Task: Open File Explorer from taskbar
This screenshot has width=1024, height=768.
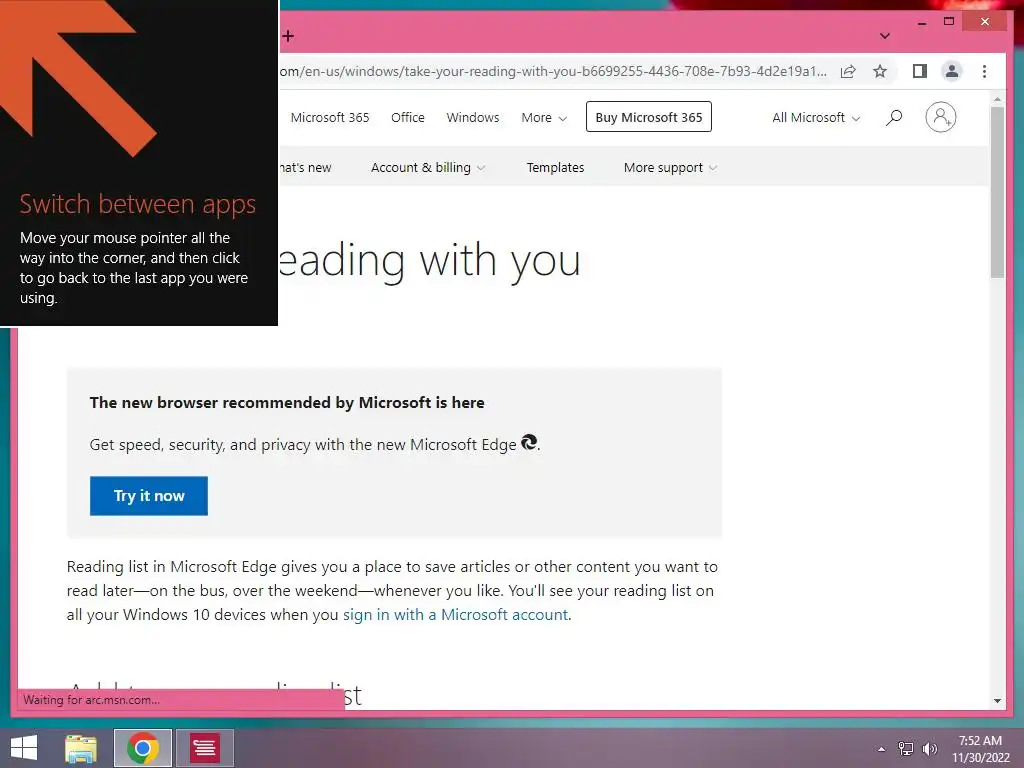Action: [81, 748]
